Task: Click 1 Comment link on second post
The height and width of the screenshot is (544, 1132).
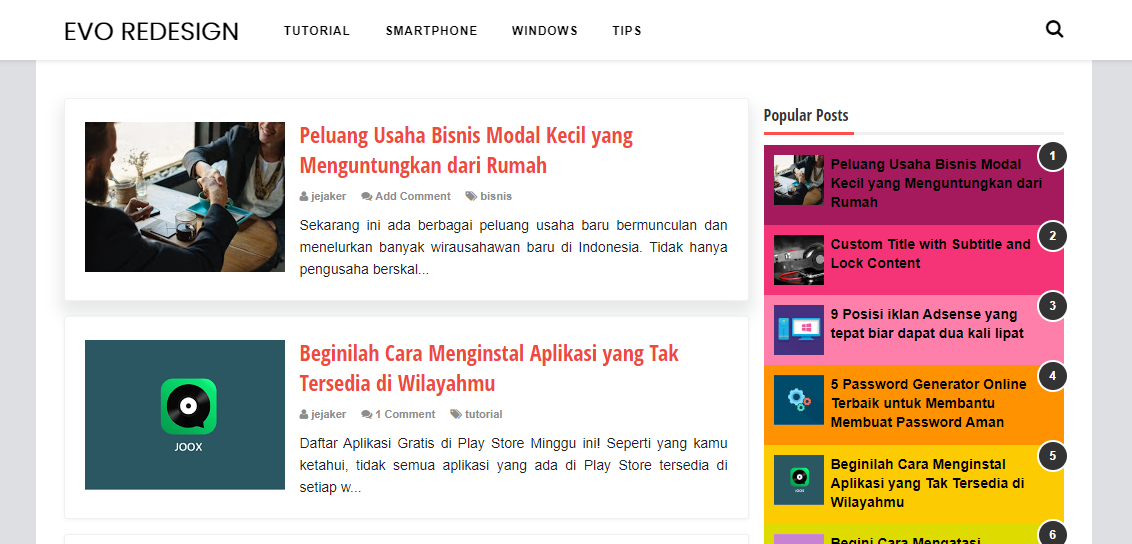Action: point(405,414)
